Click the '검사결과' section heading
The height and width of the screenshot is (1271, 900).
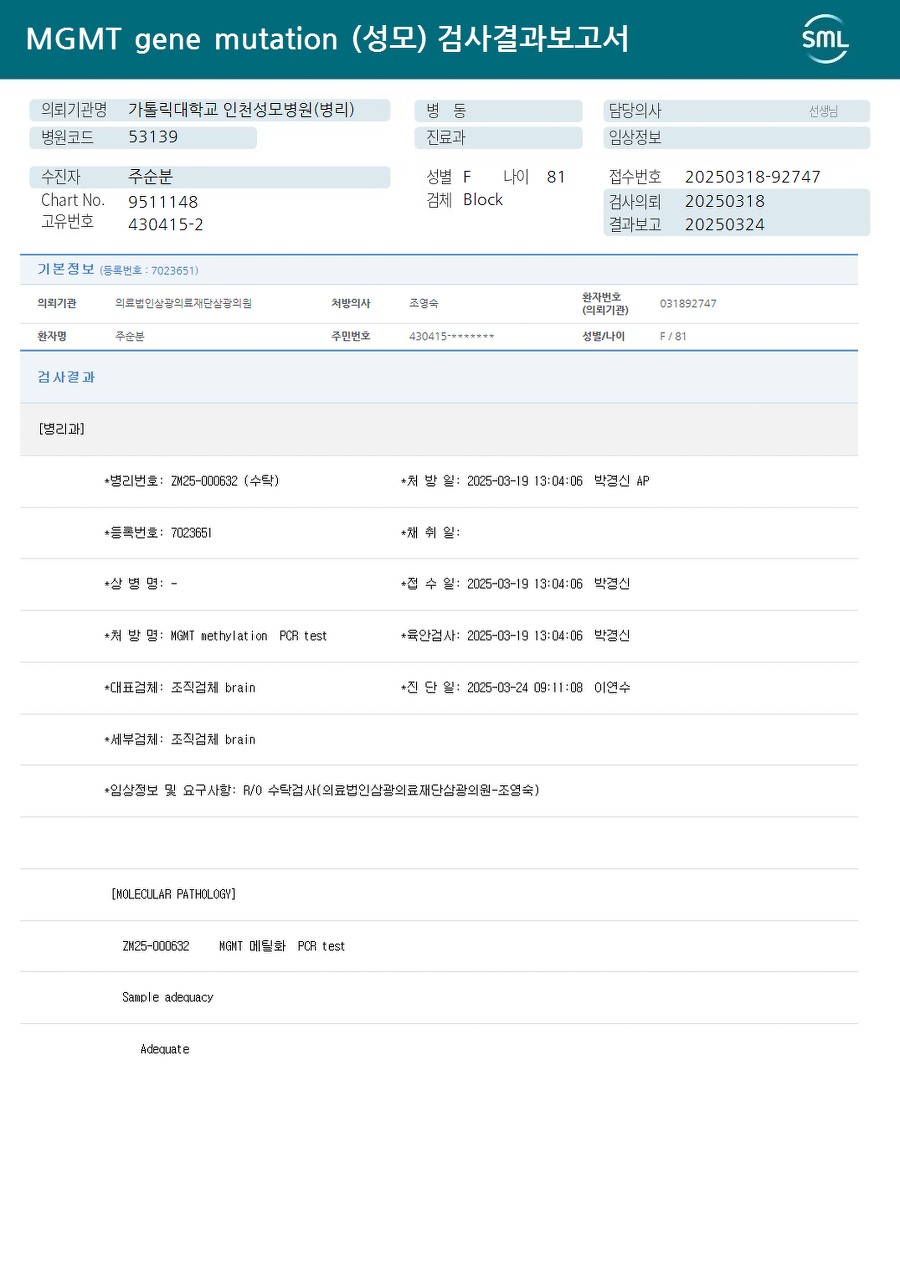(66, 377)
